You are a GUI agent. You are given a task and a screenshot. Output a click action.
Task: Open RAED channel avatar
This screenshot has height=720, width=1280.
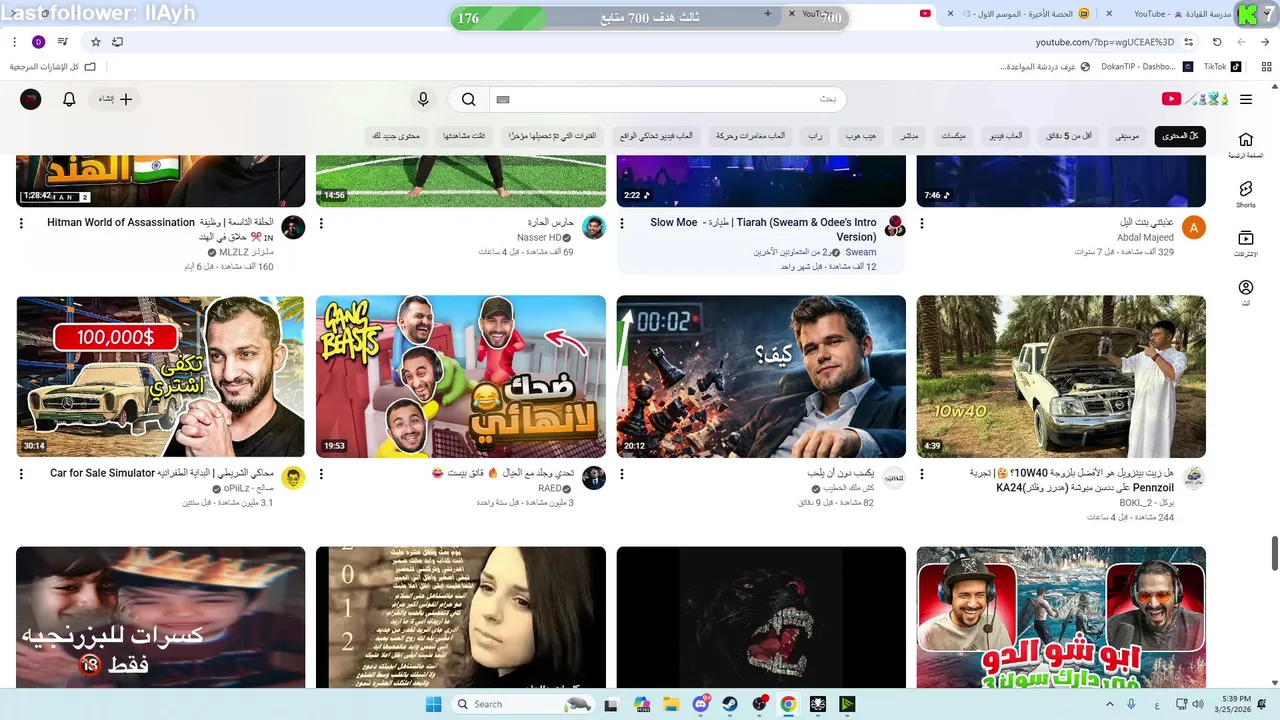[594, 478]
